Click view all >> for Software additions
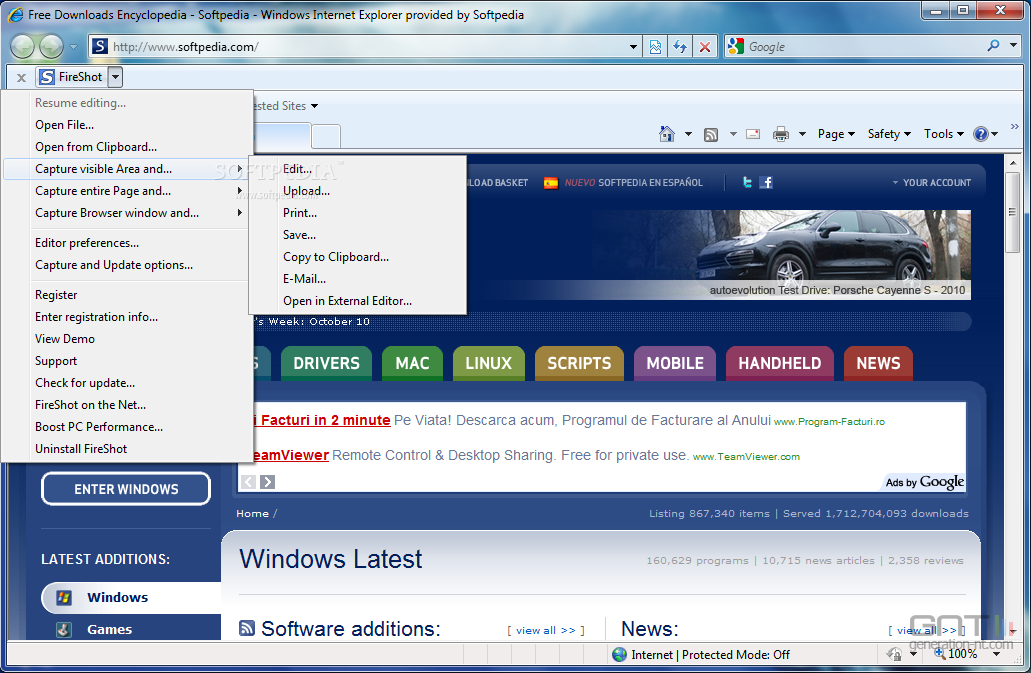Viewport: 1031px width, 673px height. pyautogui.click(x=546, y=630)
